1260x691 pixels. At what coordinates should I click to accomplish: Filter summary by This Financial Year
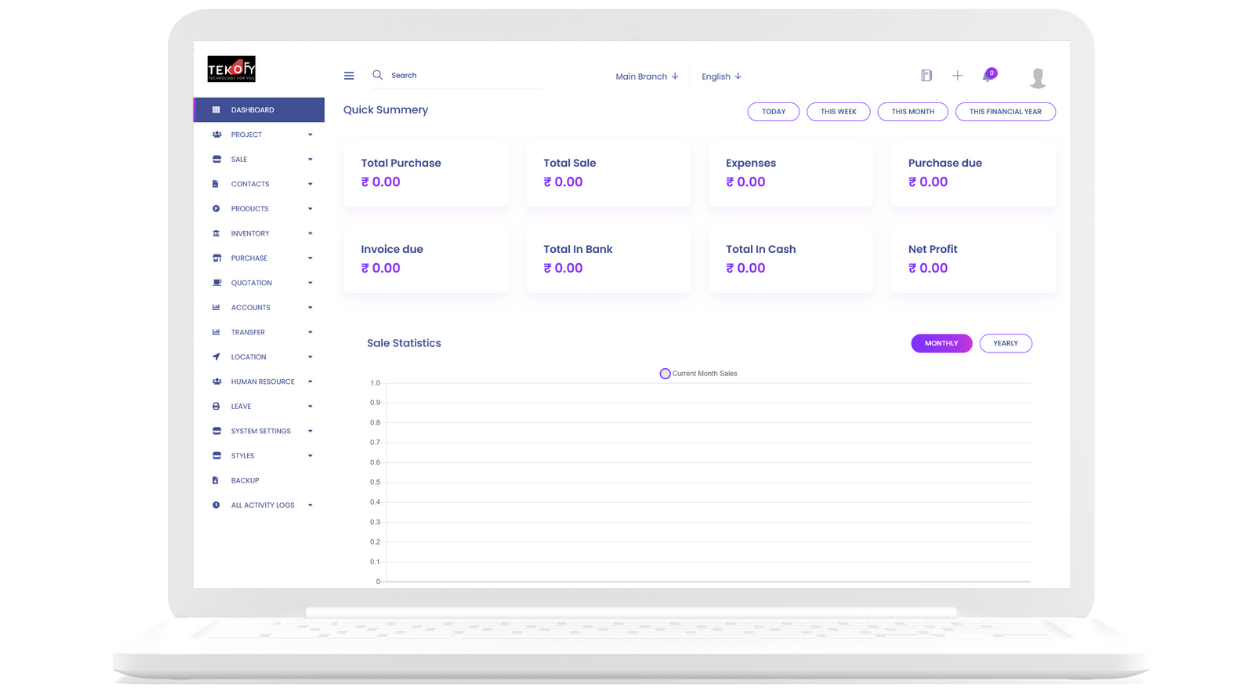pos(1005,112)
